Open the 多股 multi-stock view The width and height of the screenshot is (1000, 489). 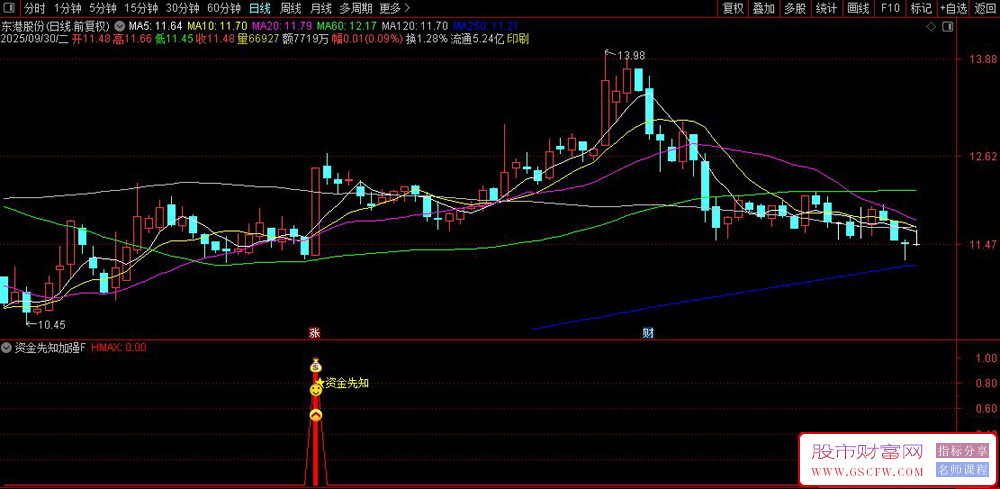click(795, 8)
